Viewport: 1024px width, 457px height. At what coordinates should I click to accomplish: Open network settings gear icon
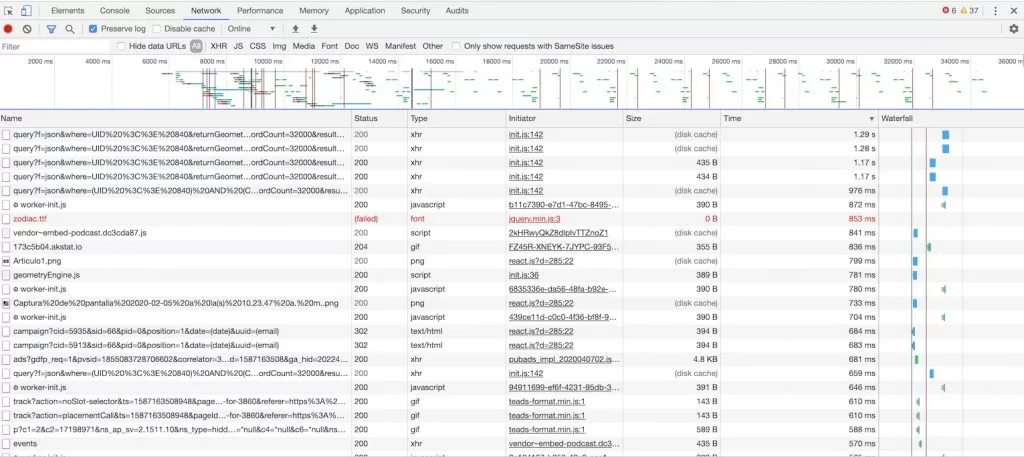point(1014,29)
